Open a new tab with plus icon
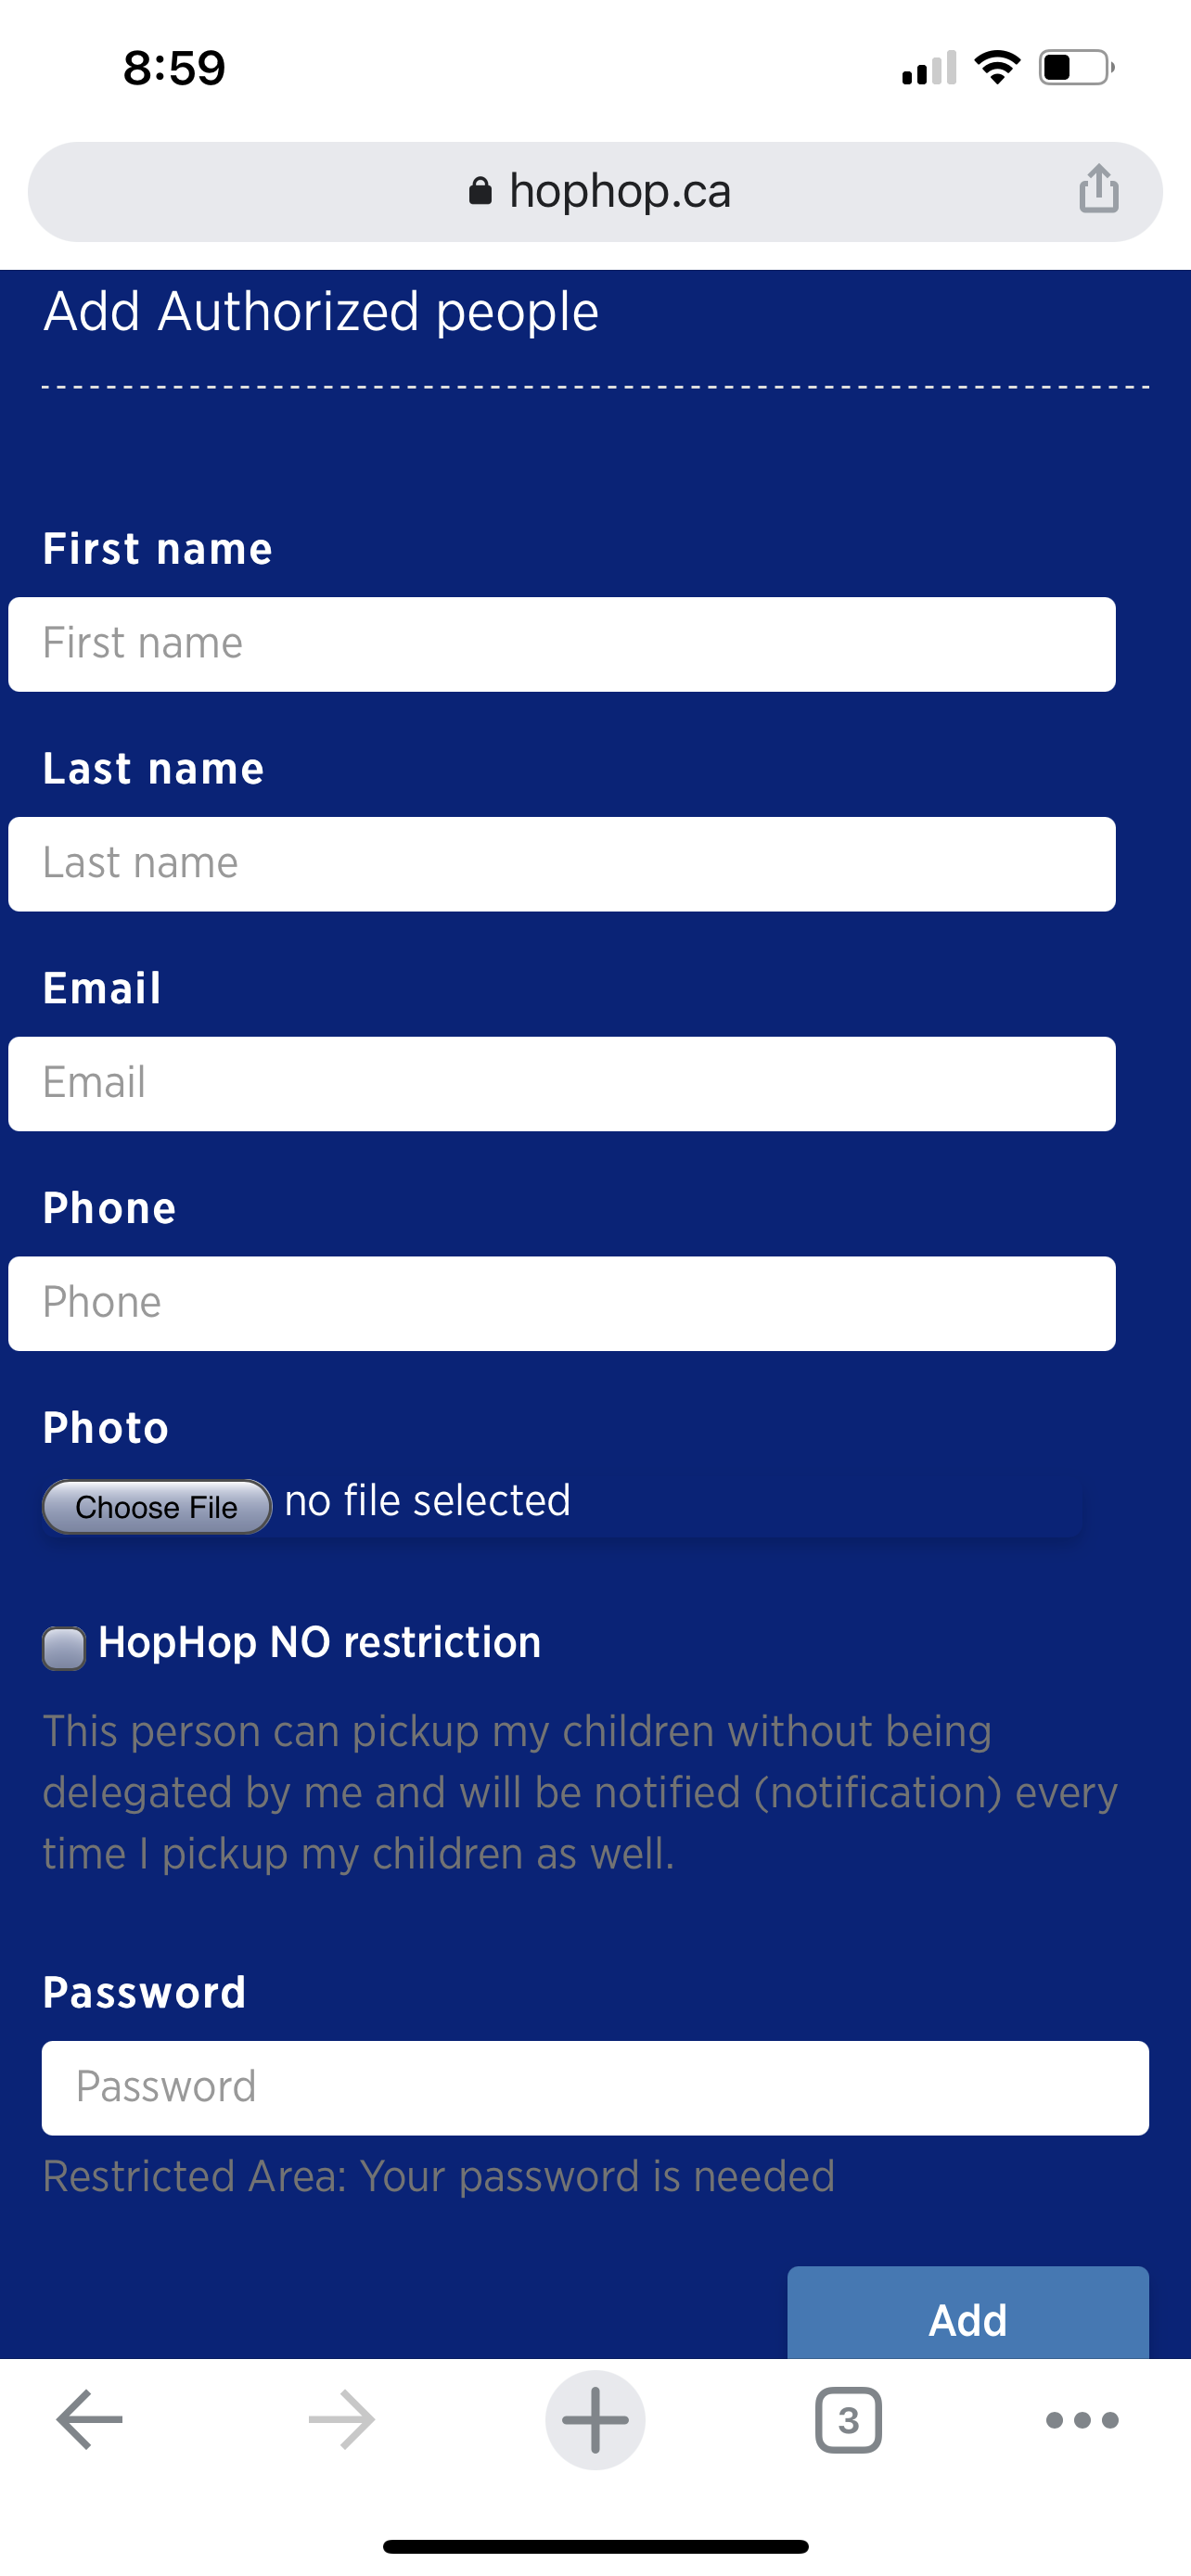This screenshot has height=2576, width=1191. pos(595,2420)
